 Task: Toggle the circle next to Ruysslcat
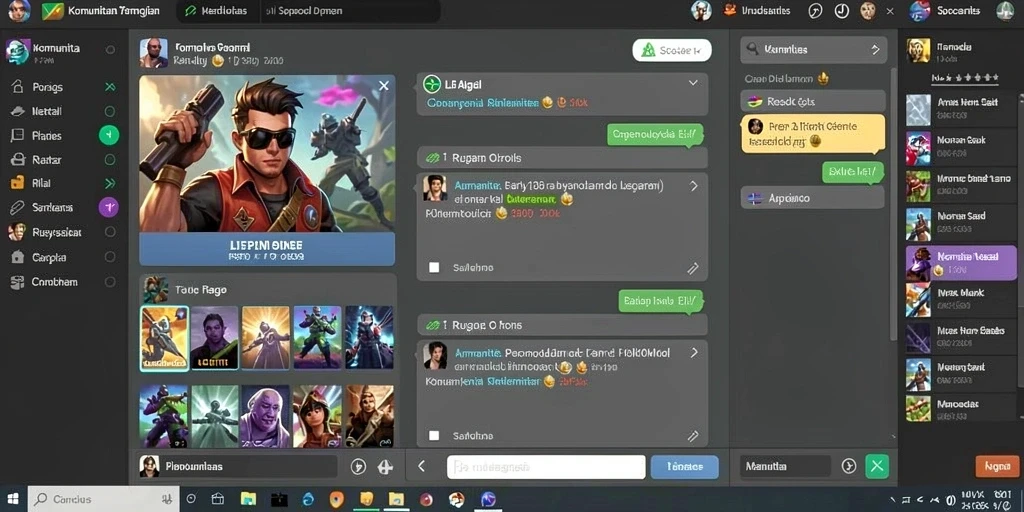point(110,232)
